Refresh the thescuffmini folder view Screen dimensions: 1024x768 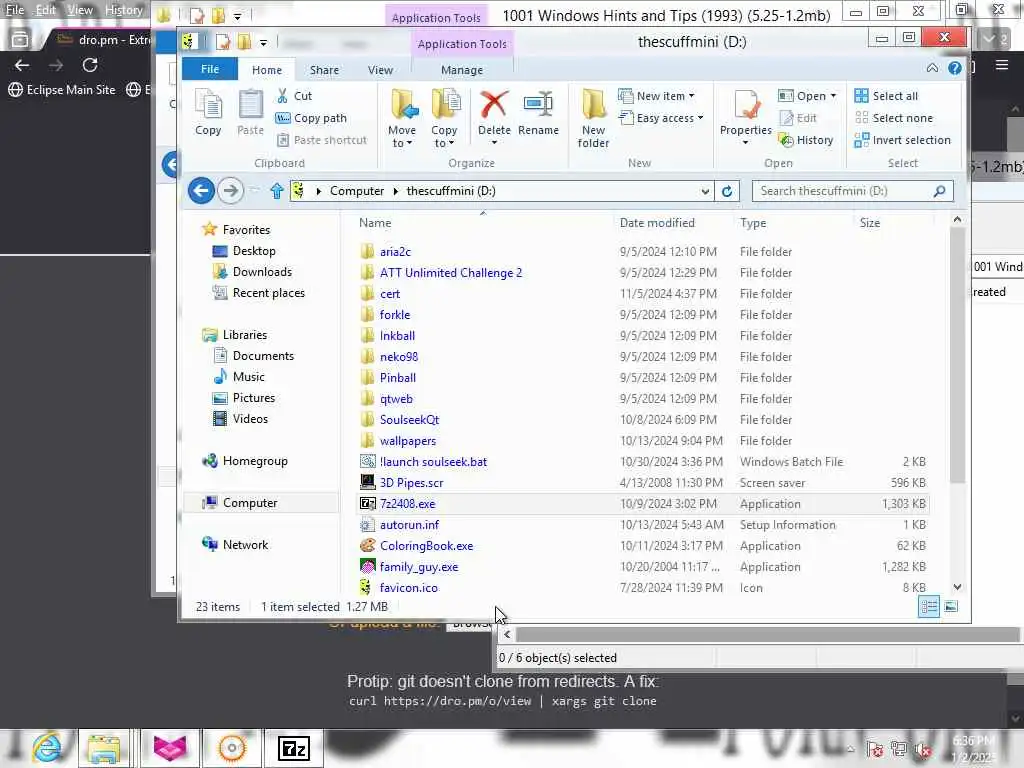pyautogui.click(x=727, y=191)
